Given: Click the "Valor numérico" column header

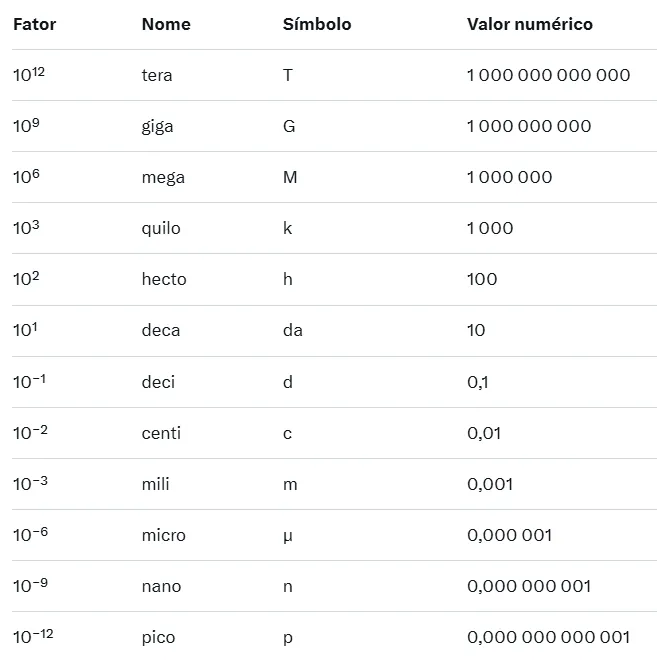Looking at the screenshot, I should click(x=529, y=25).
